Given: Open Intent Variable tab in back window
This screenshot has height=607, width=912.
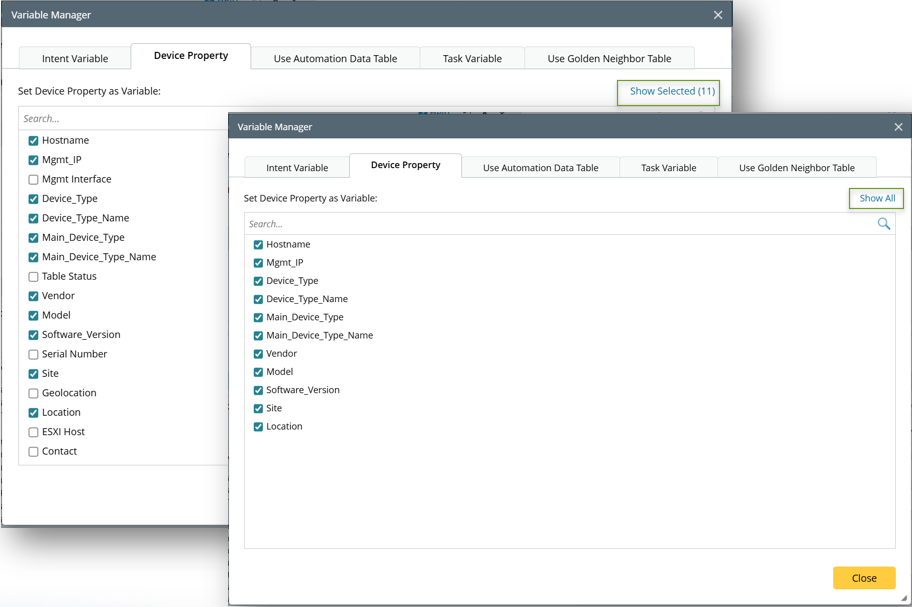Looking at the screenshot, I should (74, 58).
